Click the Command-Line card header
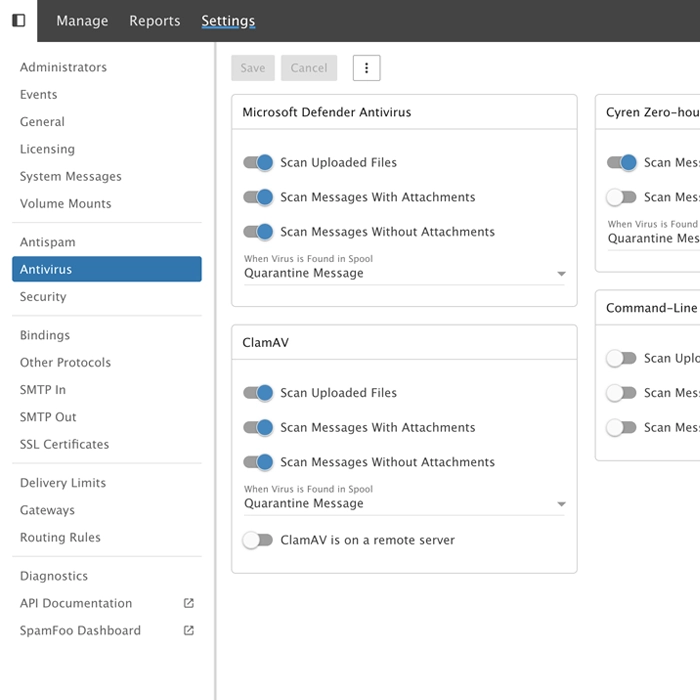The width and height of the screenshot is (700, 700). coord(648,308)
